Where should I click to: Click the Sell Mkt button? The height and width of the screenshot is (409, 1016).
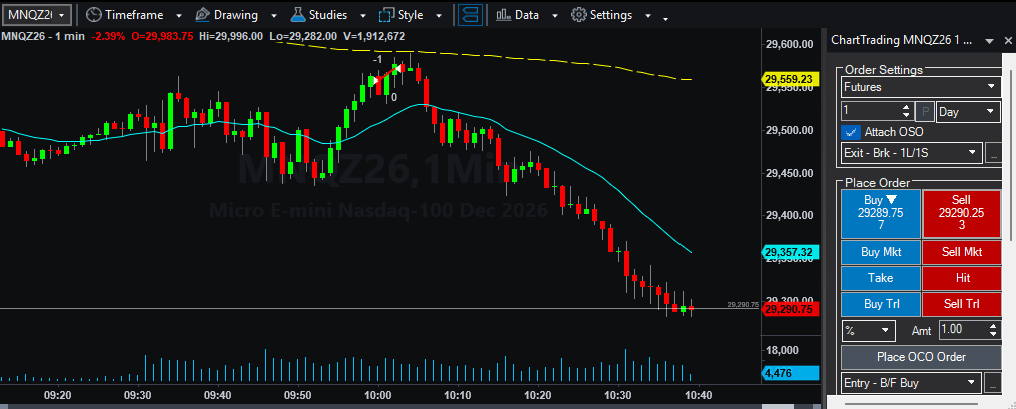click(962, 252)
